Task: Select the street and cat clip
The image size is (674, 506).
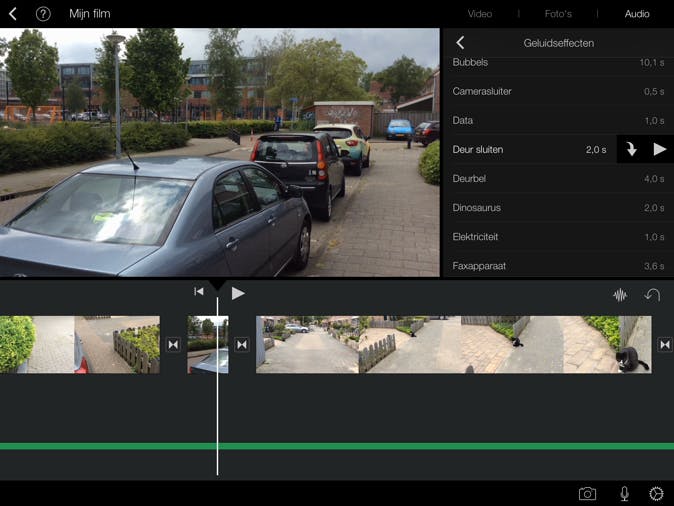Action: coord(453,344)
